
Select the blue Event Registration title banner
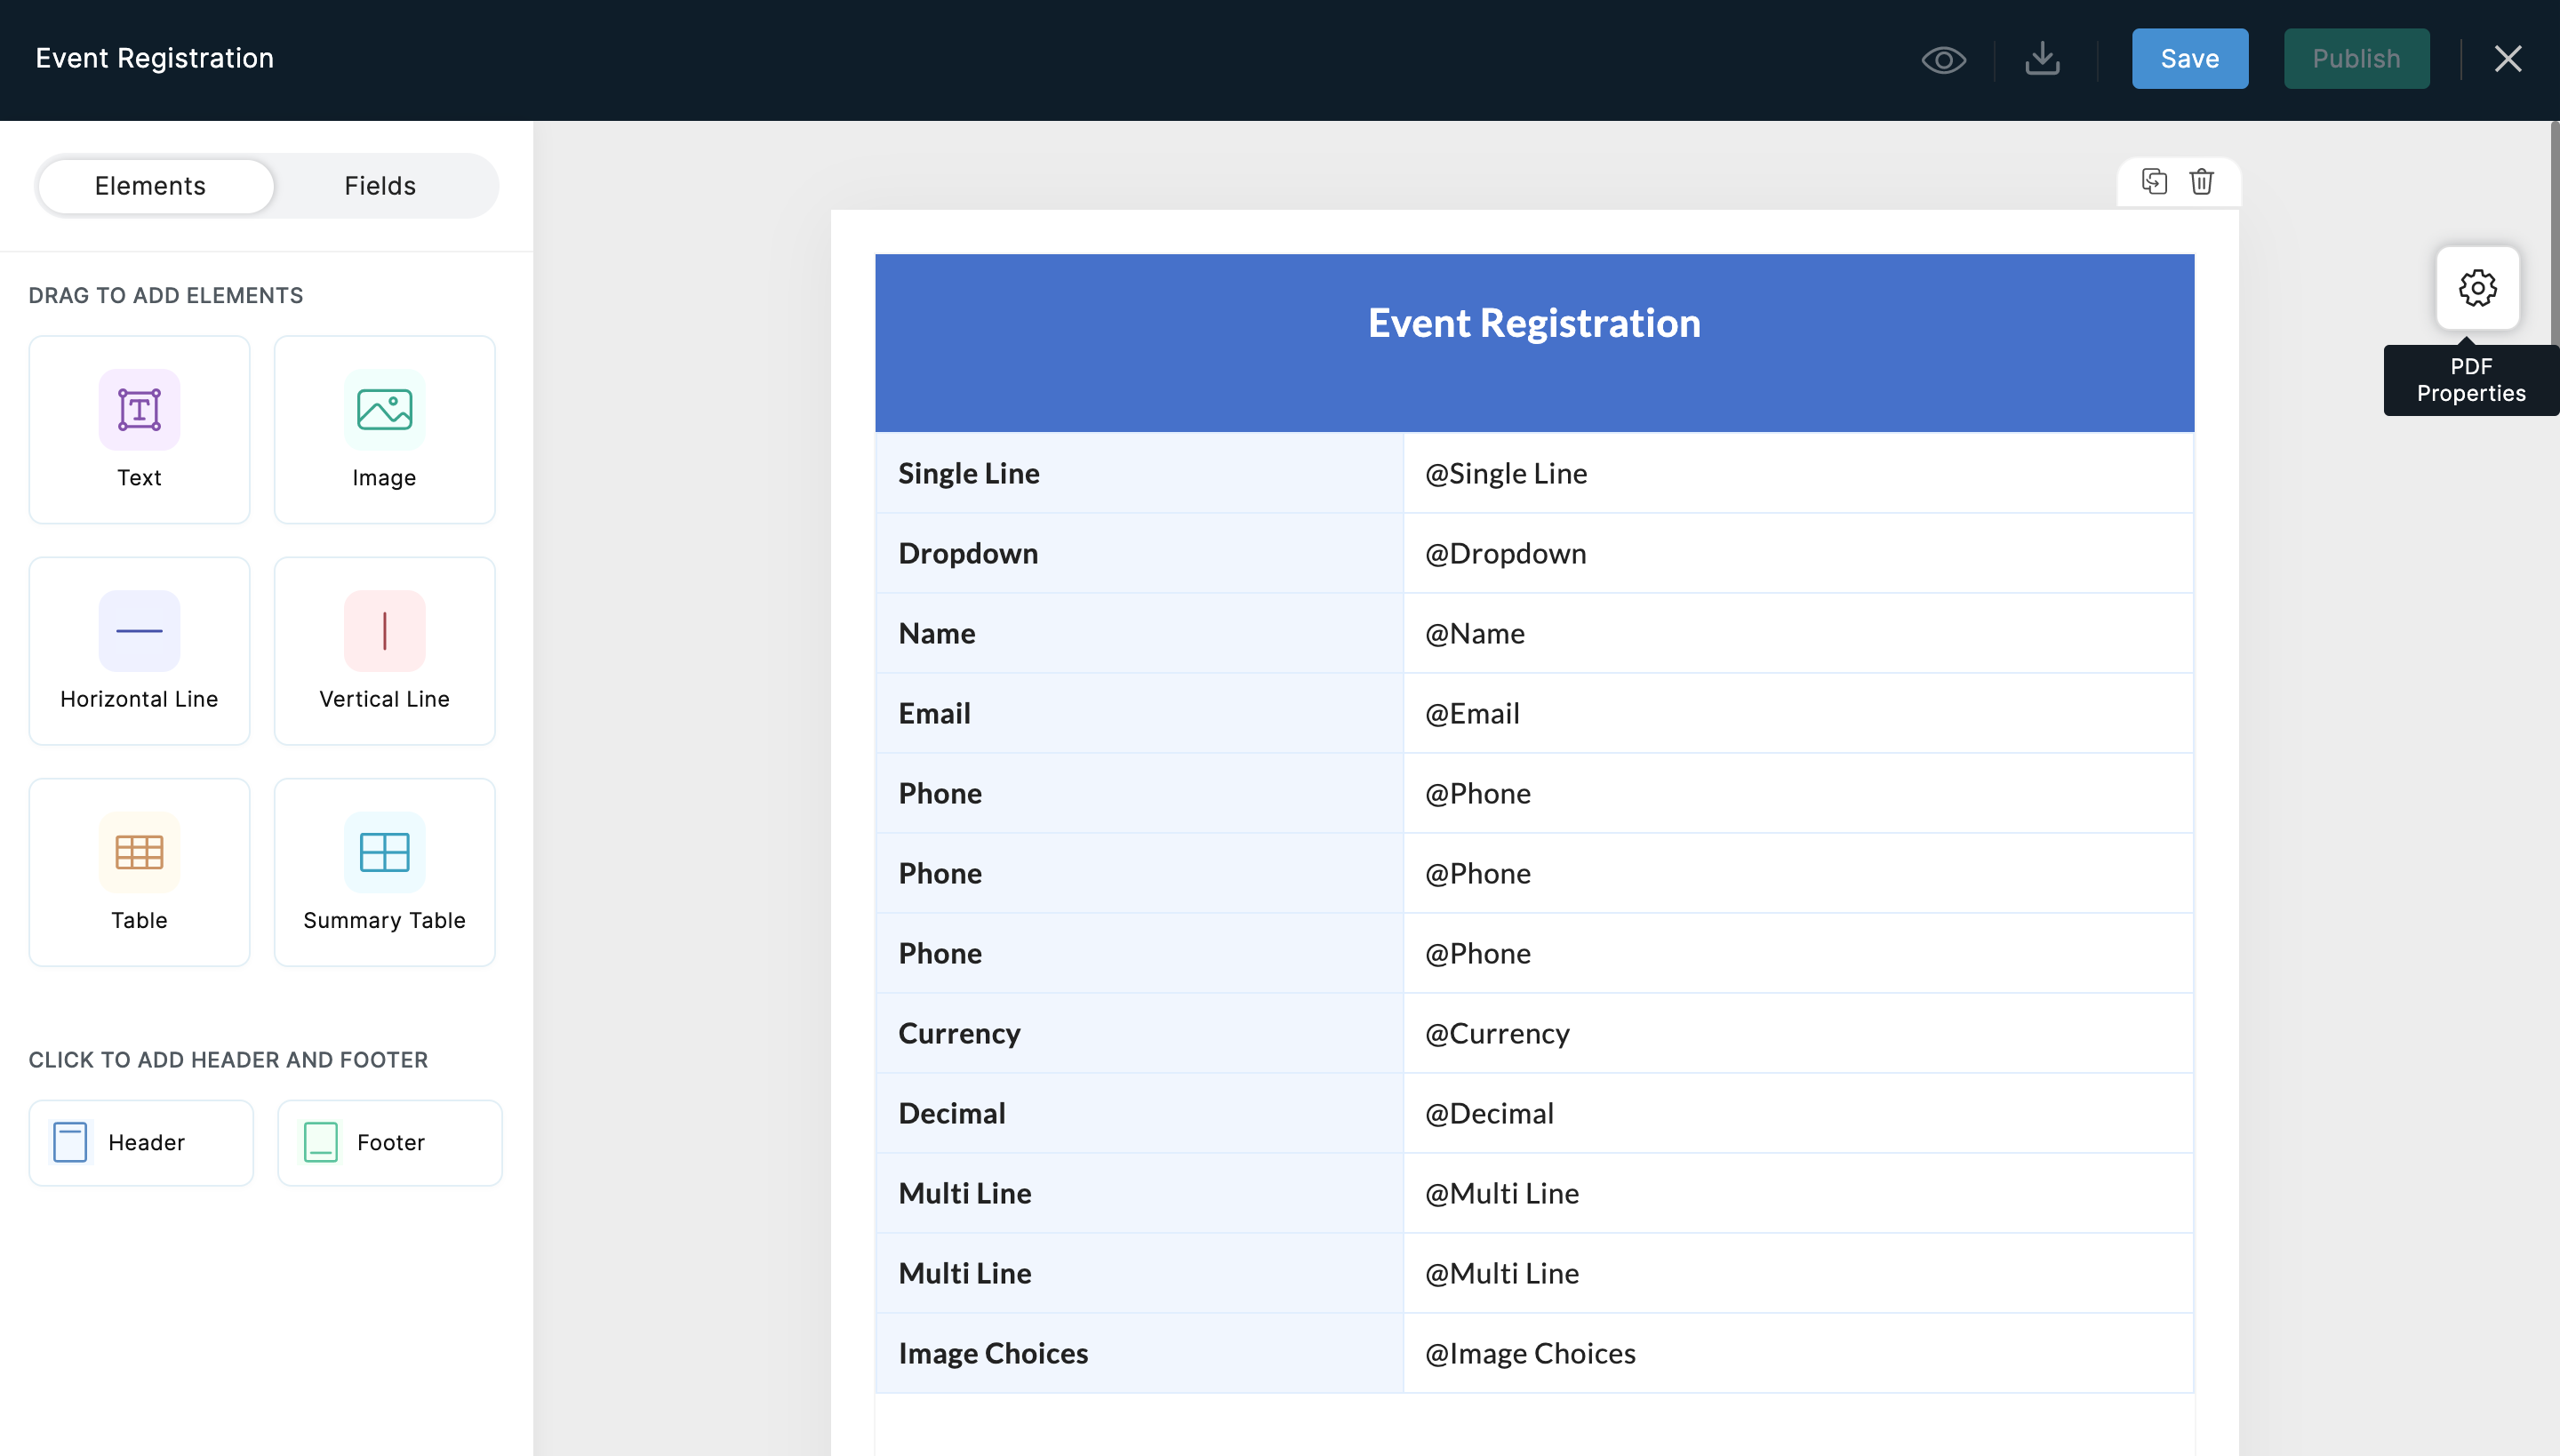(1534, 342)
